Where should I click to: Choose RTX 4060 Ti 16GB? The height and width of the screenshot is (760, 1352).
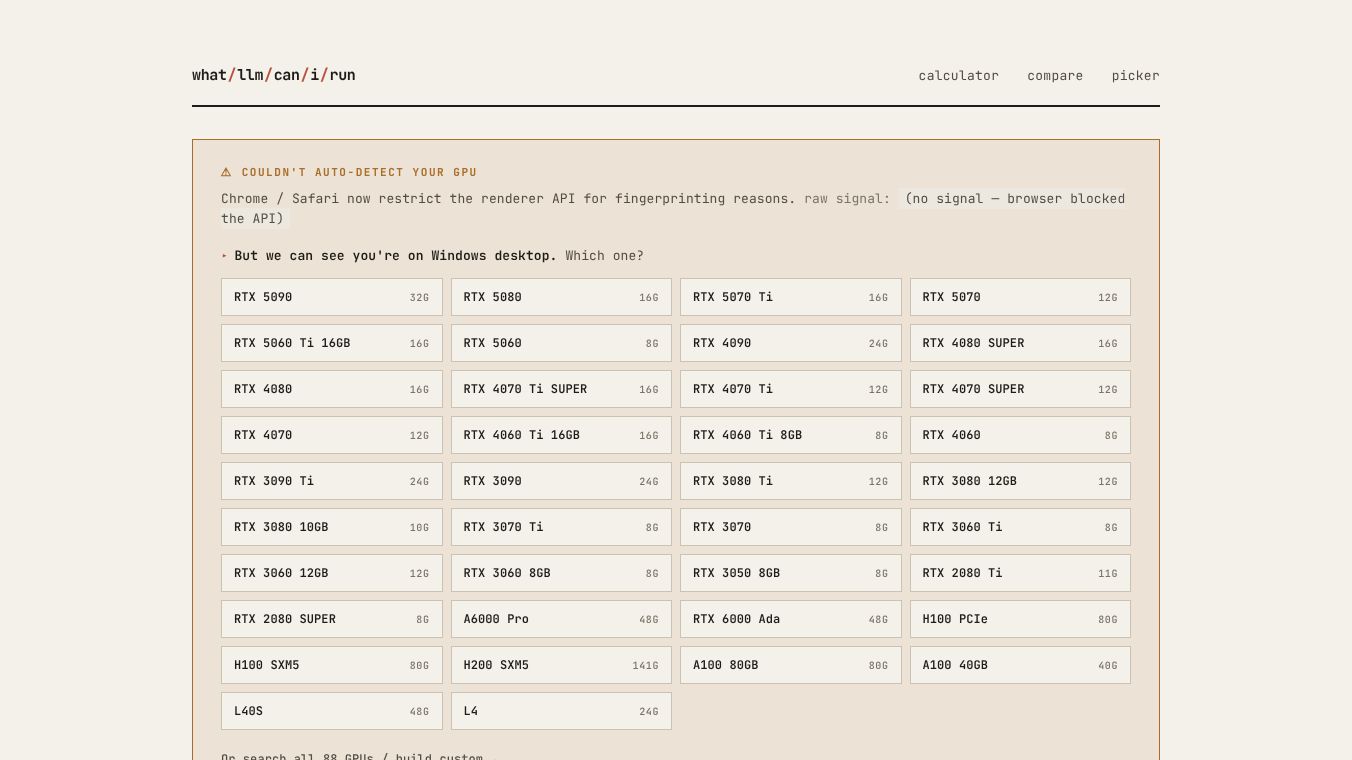point(561,435)
